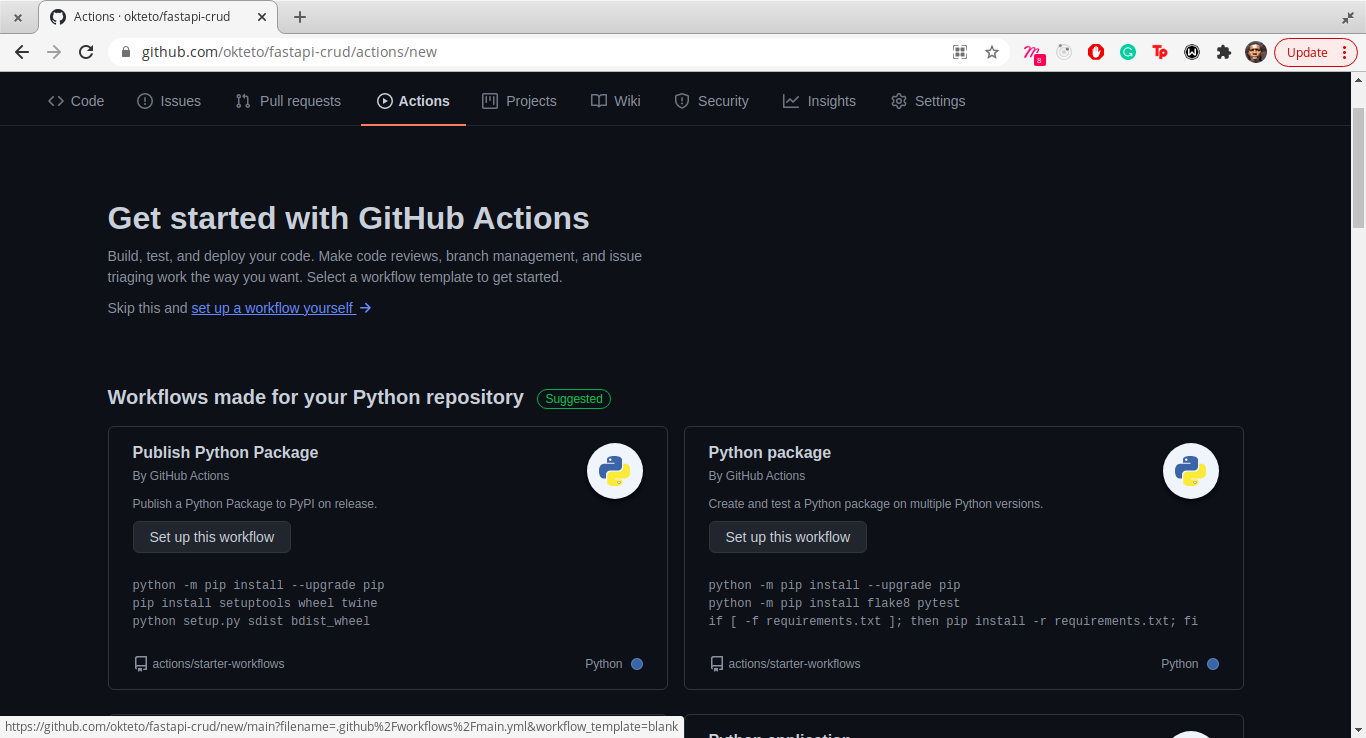Image resolution: width=1366 pixels, height=738 pixels.
Task: Open the Grammarly extension icon
Action: 1128,52
